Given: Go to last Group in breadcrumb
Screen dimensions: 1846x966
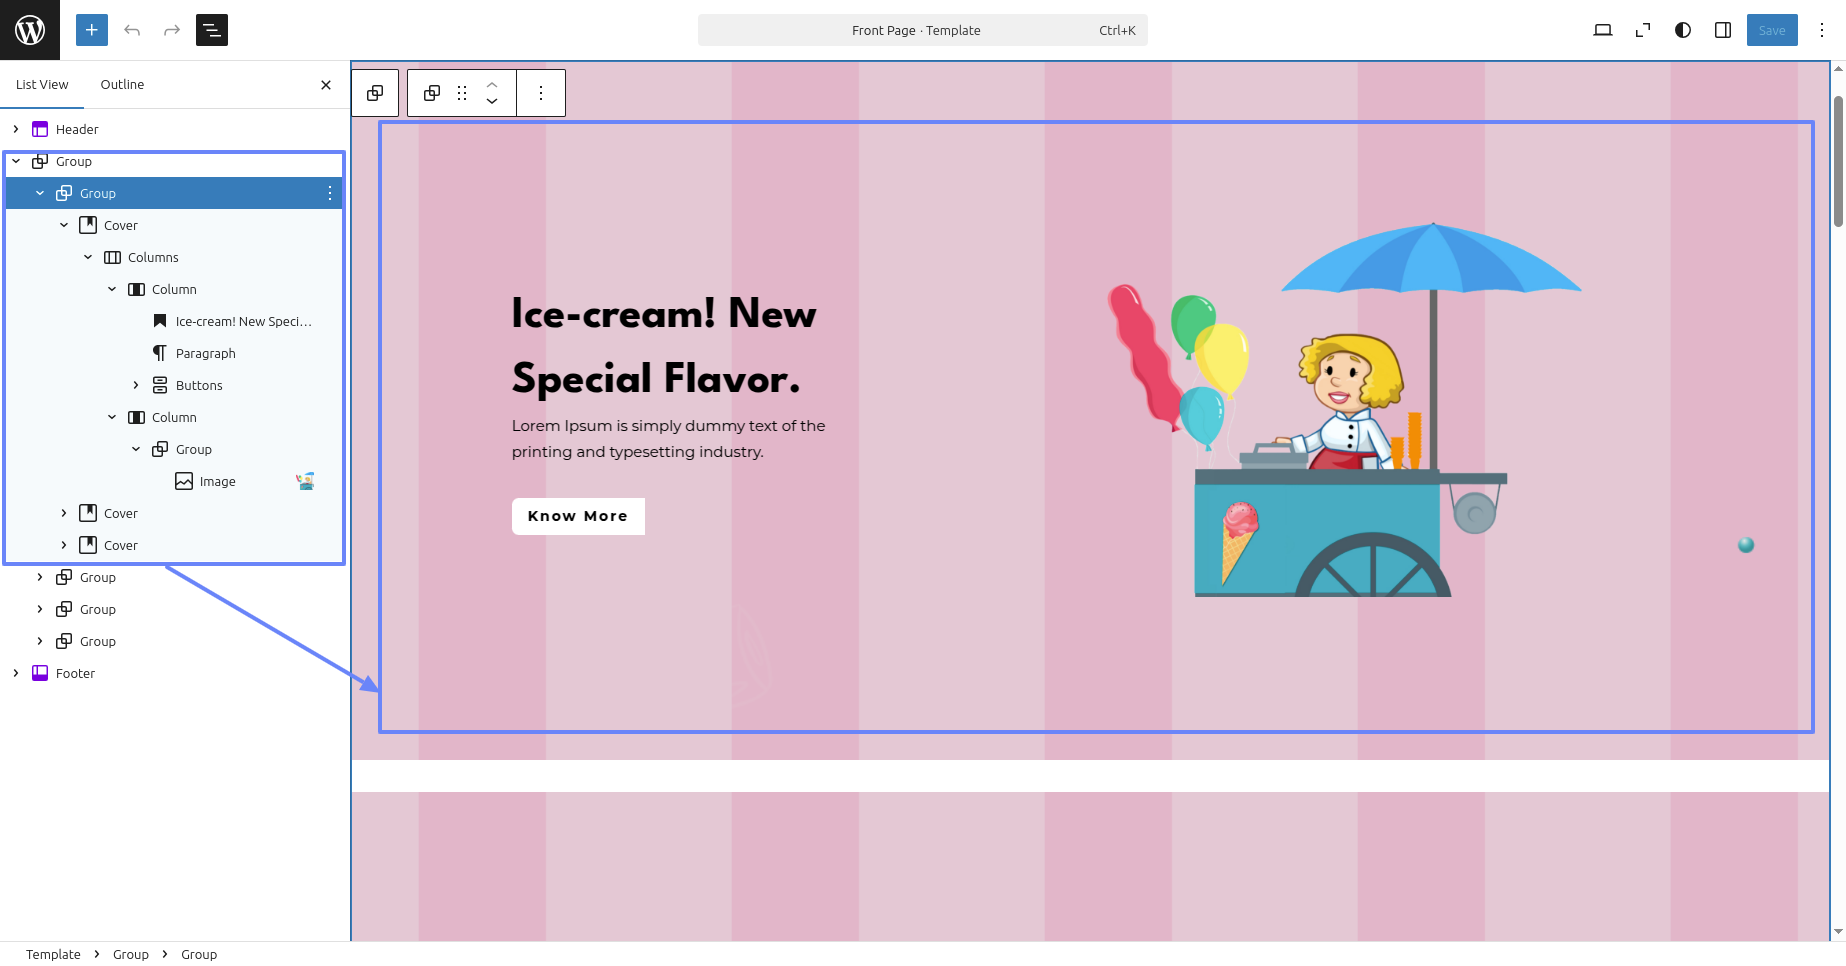Looking at the screenshot, I should [x=199, y=954].
